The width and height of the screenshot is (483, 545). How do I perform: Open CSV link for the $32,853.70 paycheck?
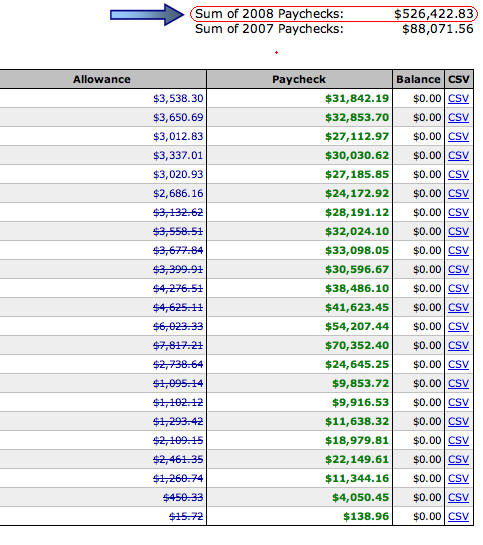pyautogui.click(x=458, y=117)
